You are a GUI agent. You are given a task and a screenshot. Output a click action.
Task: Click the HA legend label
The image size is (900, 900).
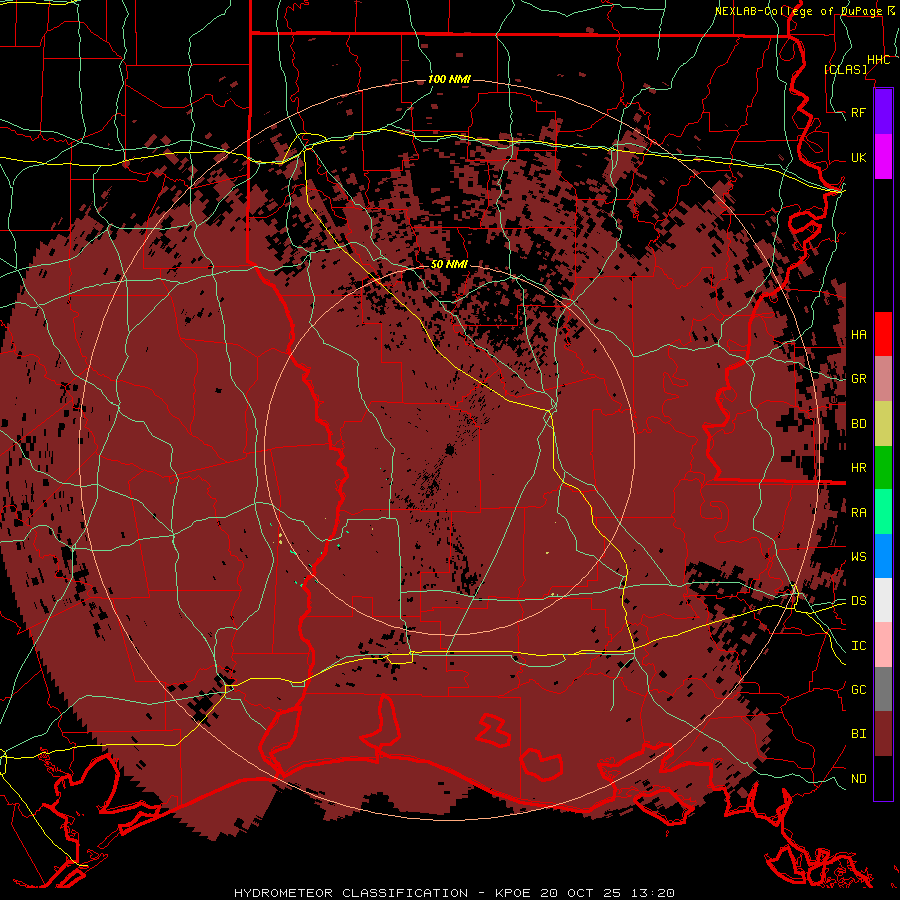click(858, 335)
